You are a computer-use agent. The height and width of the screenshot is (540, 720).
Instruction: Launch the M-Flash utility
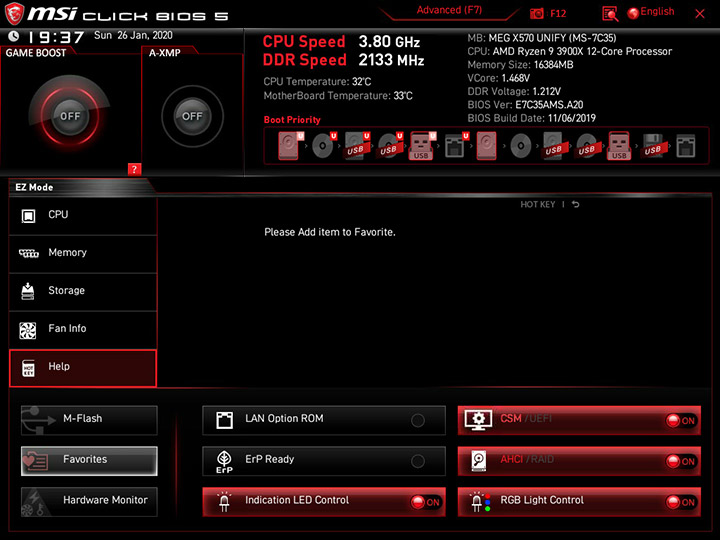tap(89, 420)
